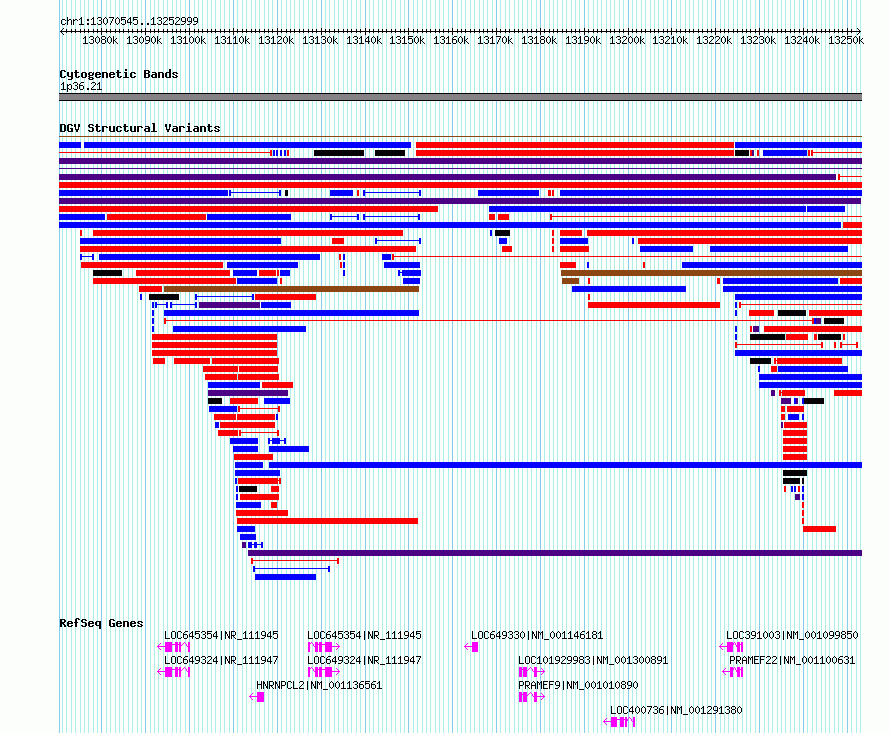Click the magenta LOC101929983 gene glyph

(531, 672)
